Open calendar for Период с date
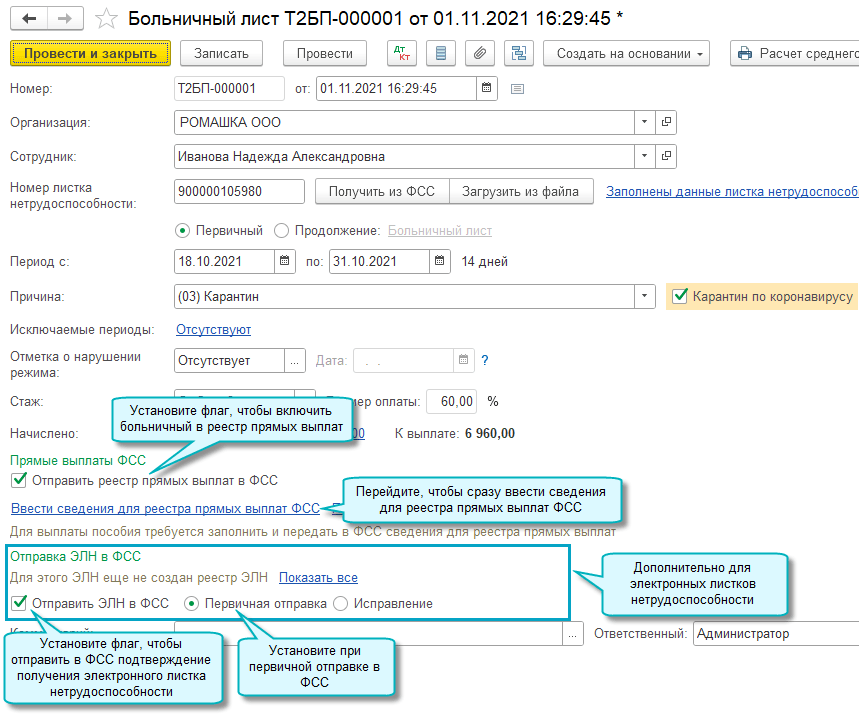The height and width of the screenshot is (721, 859). (x=284, y=261)
